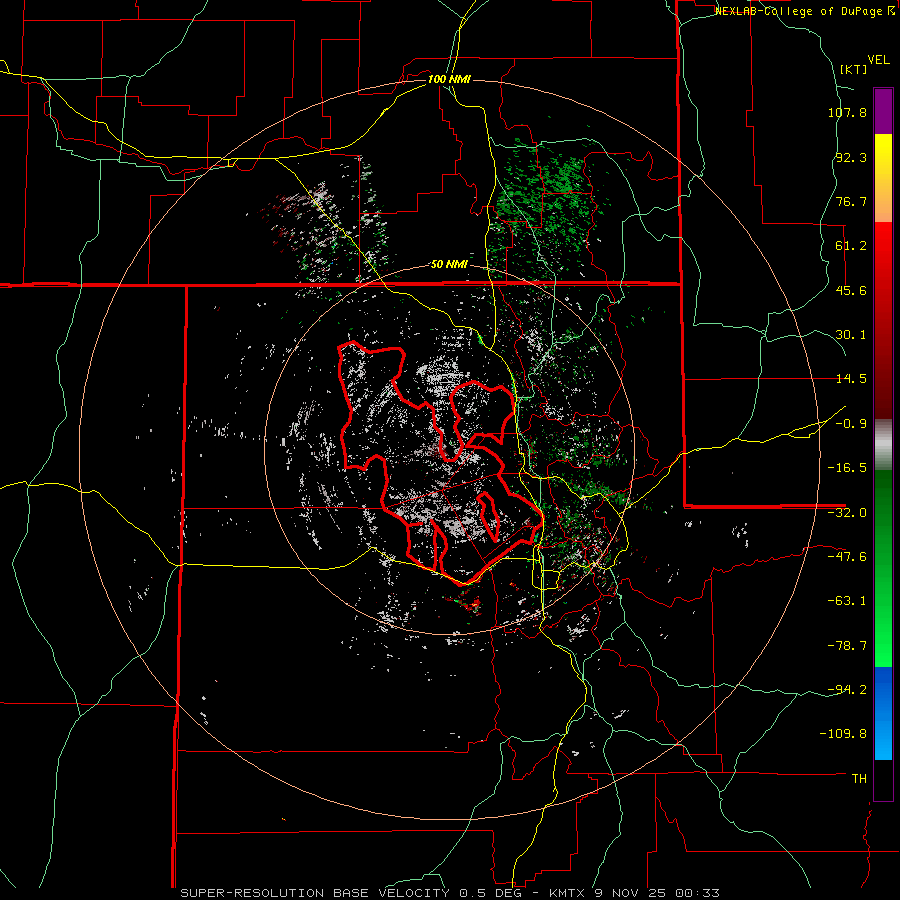The width and height of the screenshot is (900, 900).
Task: Click the 61.2 velocity scale value
Action: pyautogui.click(x=851, y=246)
